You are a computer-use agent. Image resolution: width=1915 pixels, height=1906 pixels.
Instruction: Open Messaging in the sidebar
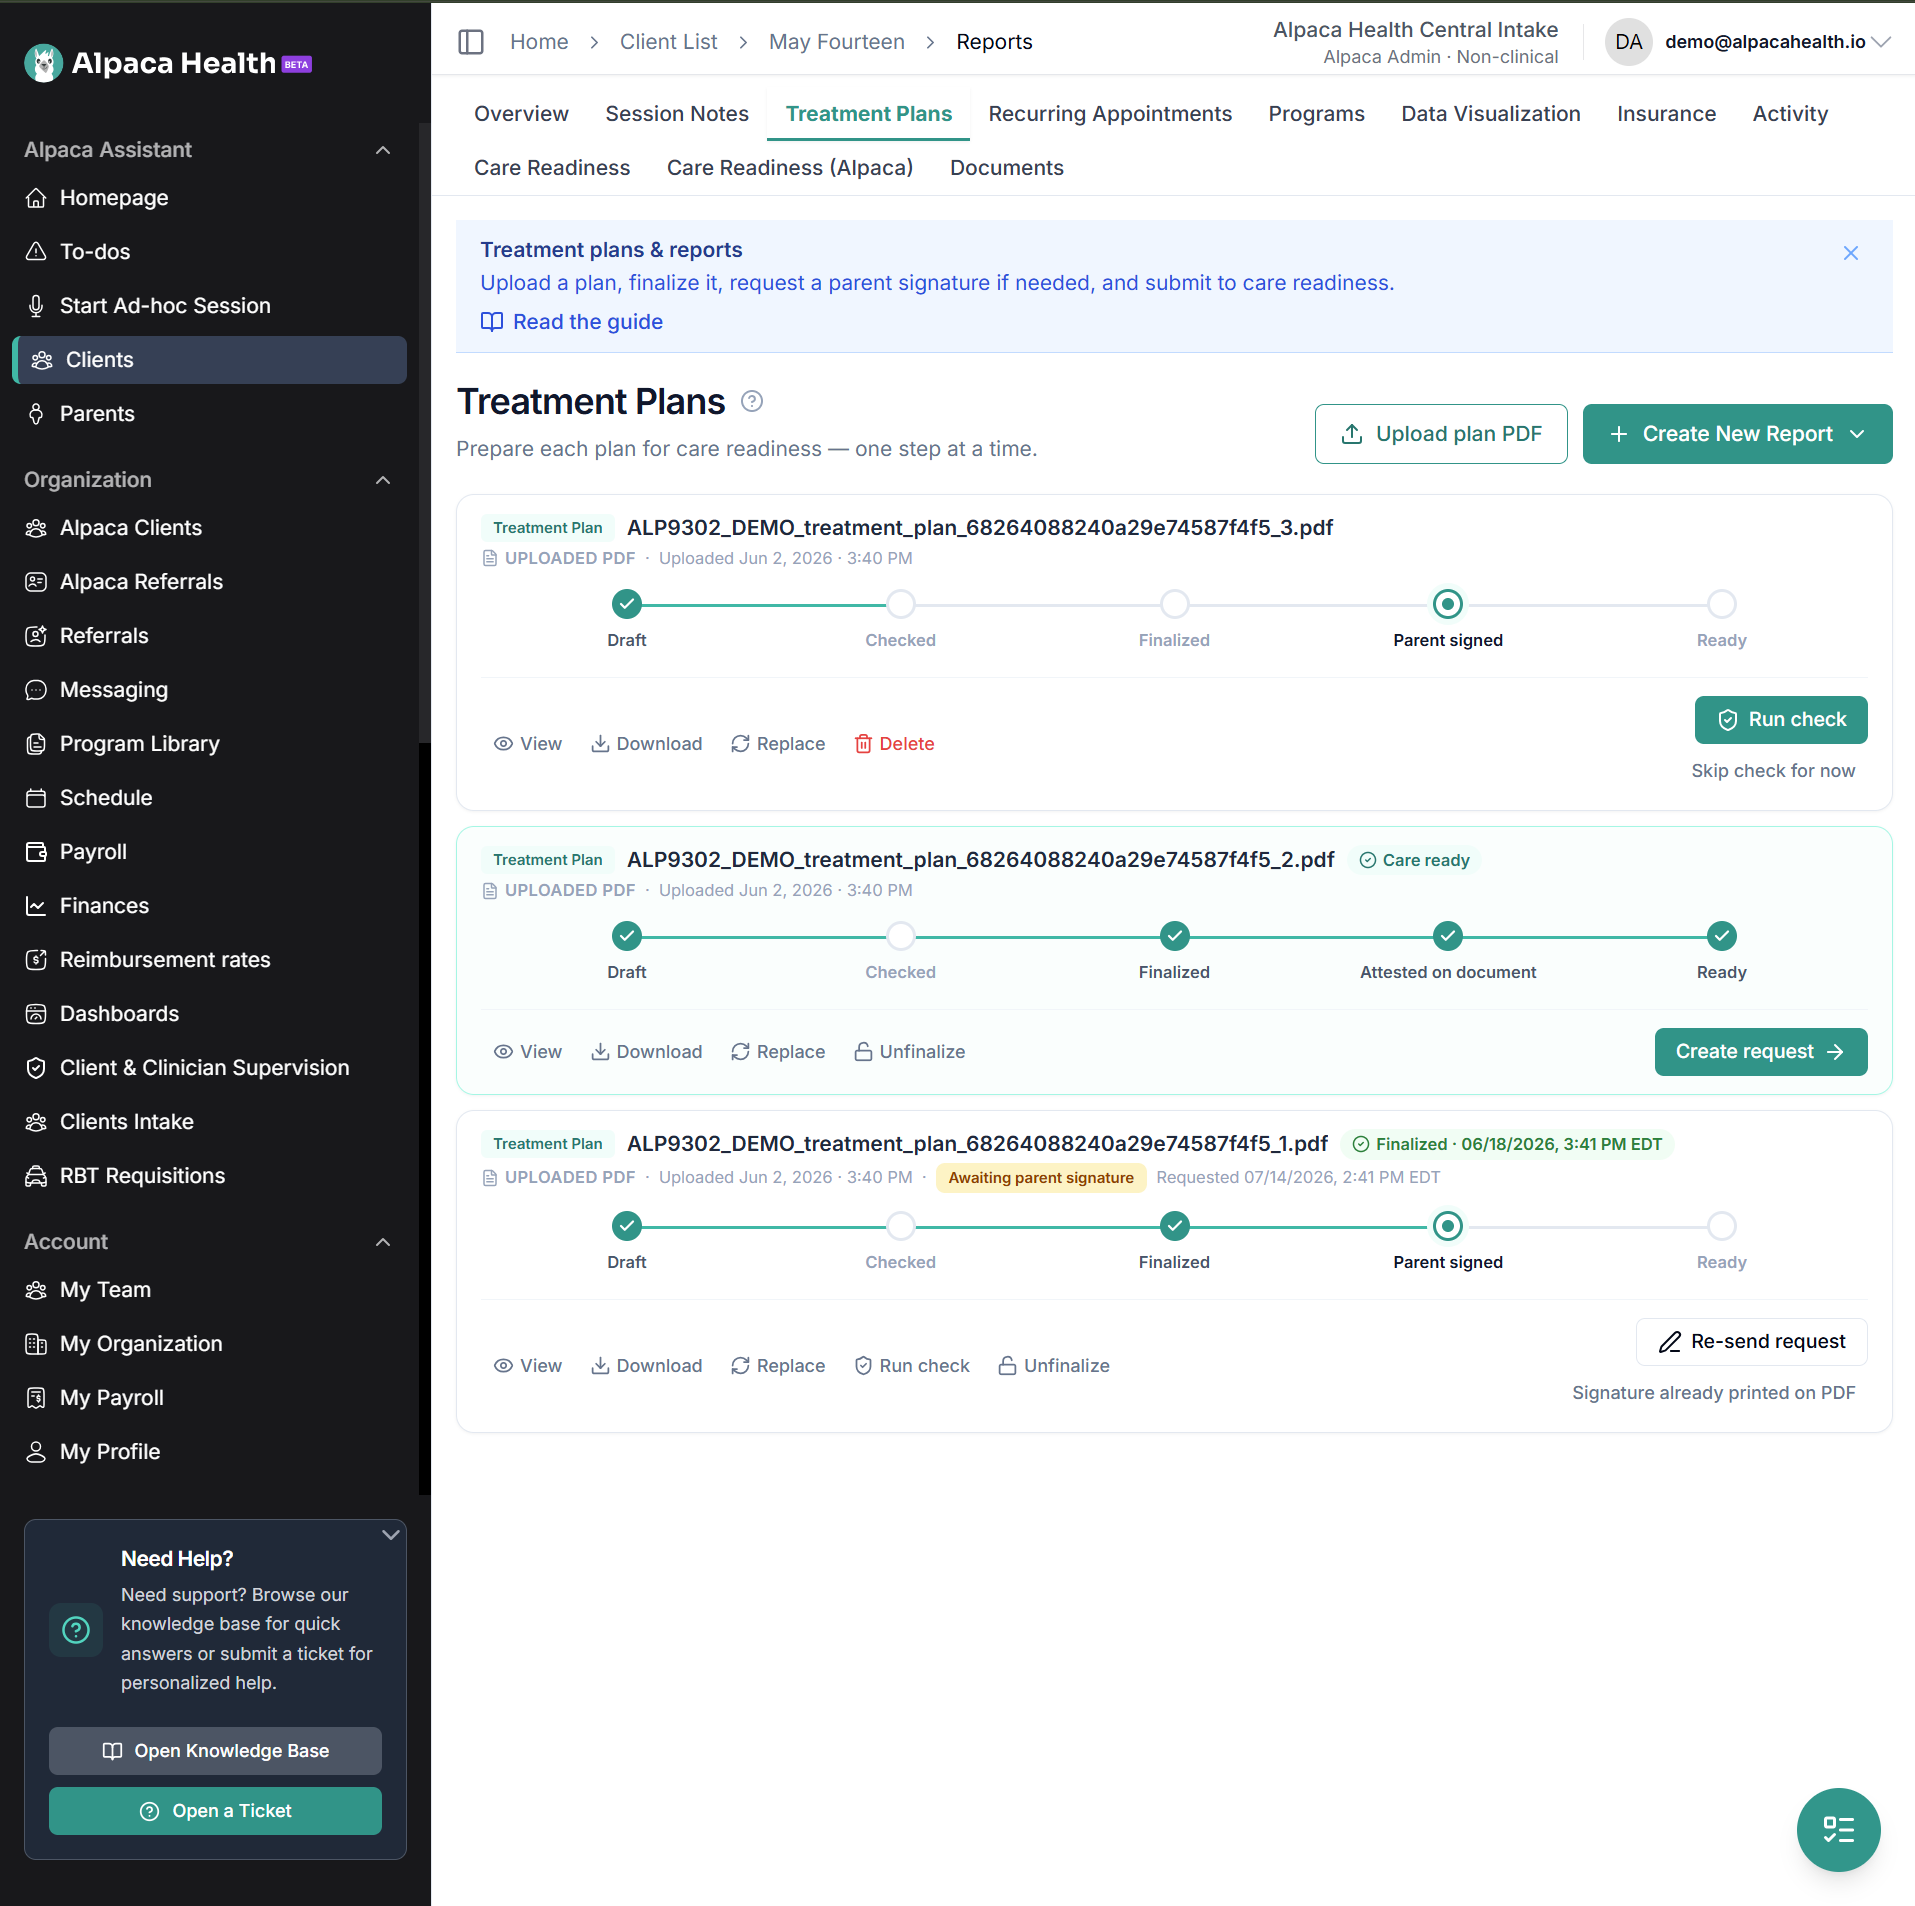(x=114, y=690)
